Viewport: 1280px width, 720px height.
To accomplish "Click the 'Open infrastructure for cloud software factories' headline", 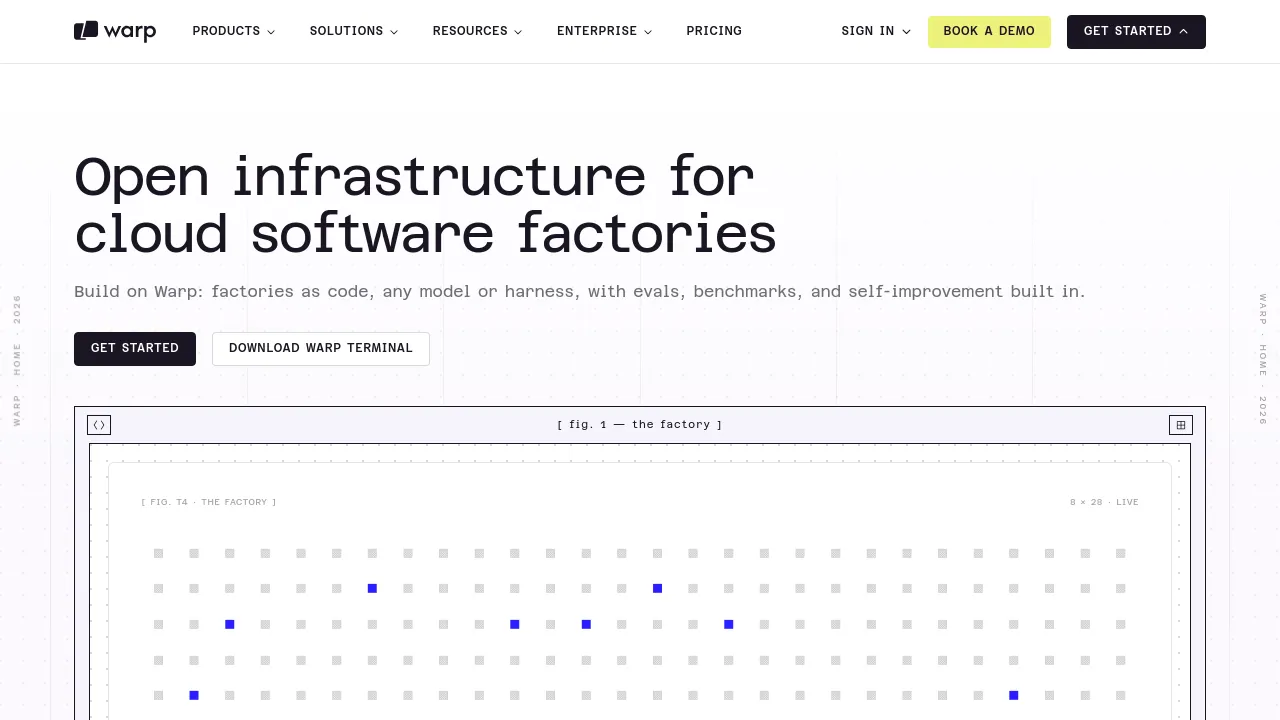I will point(426,206).
